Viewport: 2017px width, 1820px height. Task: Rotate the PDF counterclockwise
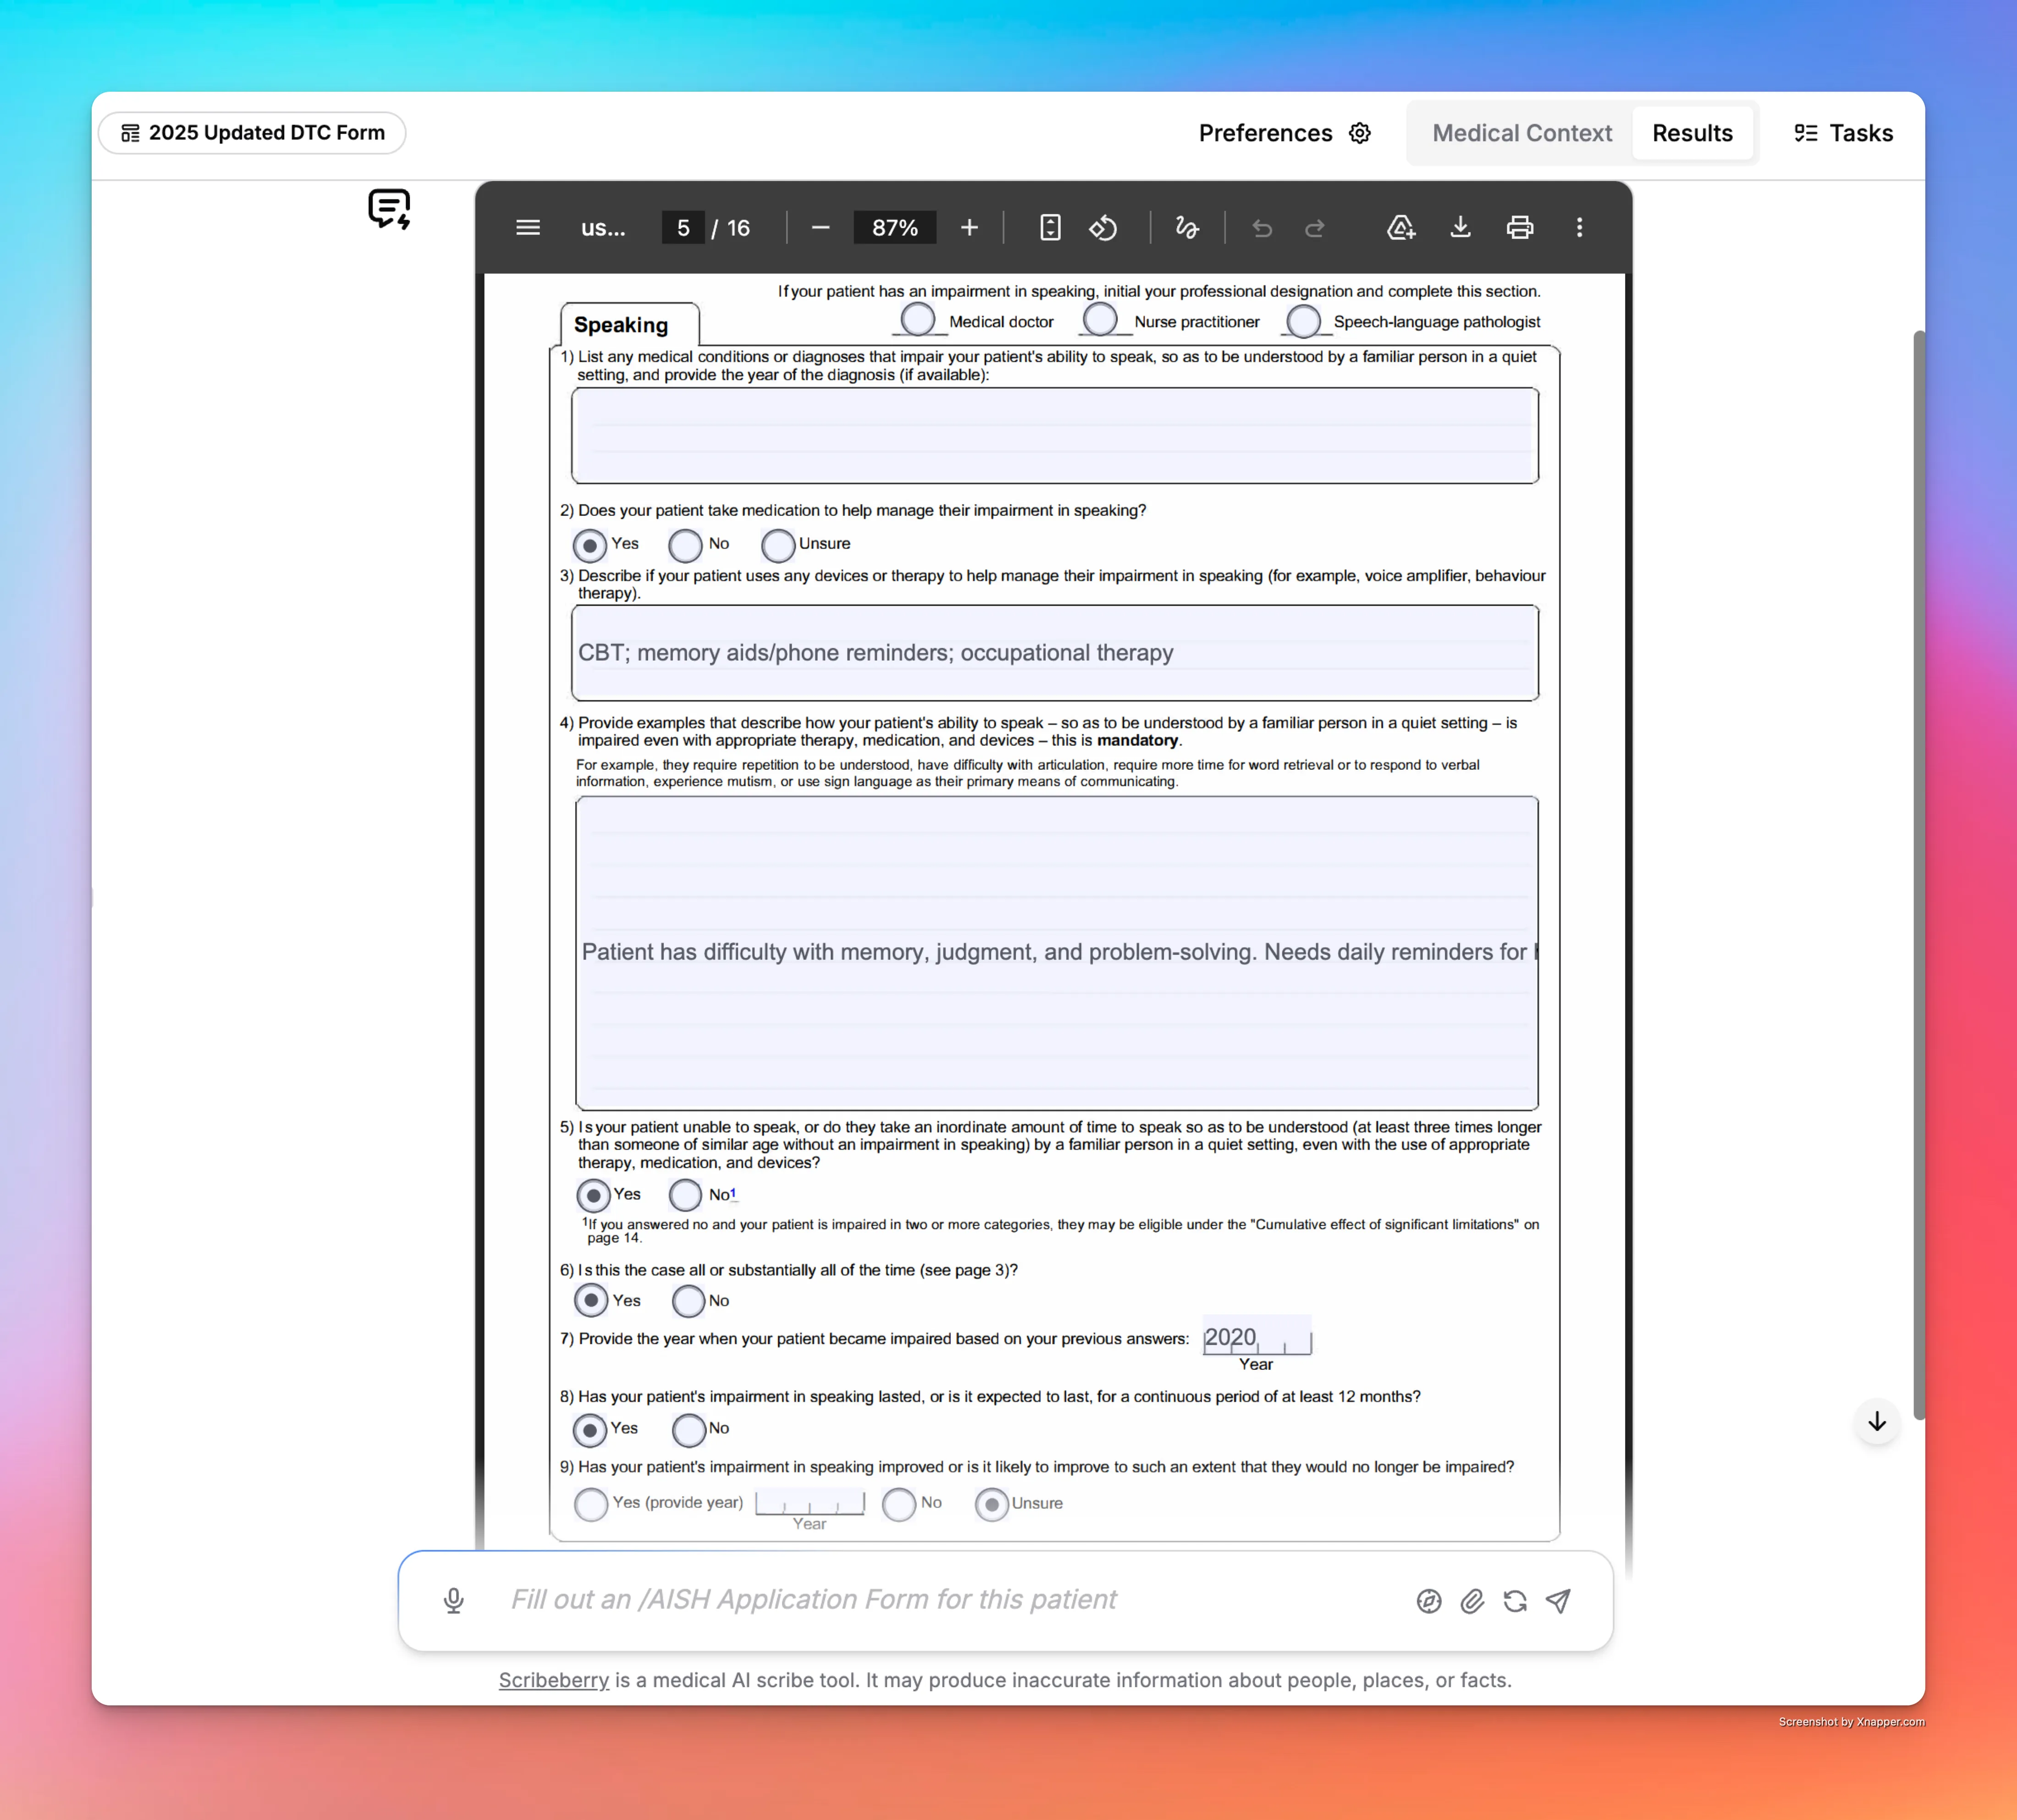tap(1103, 228)
